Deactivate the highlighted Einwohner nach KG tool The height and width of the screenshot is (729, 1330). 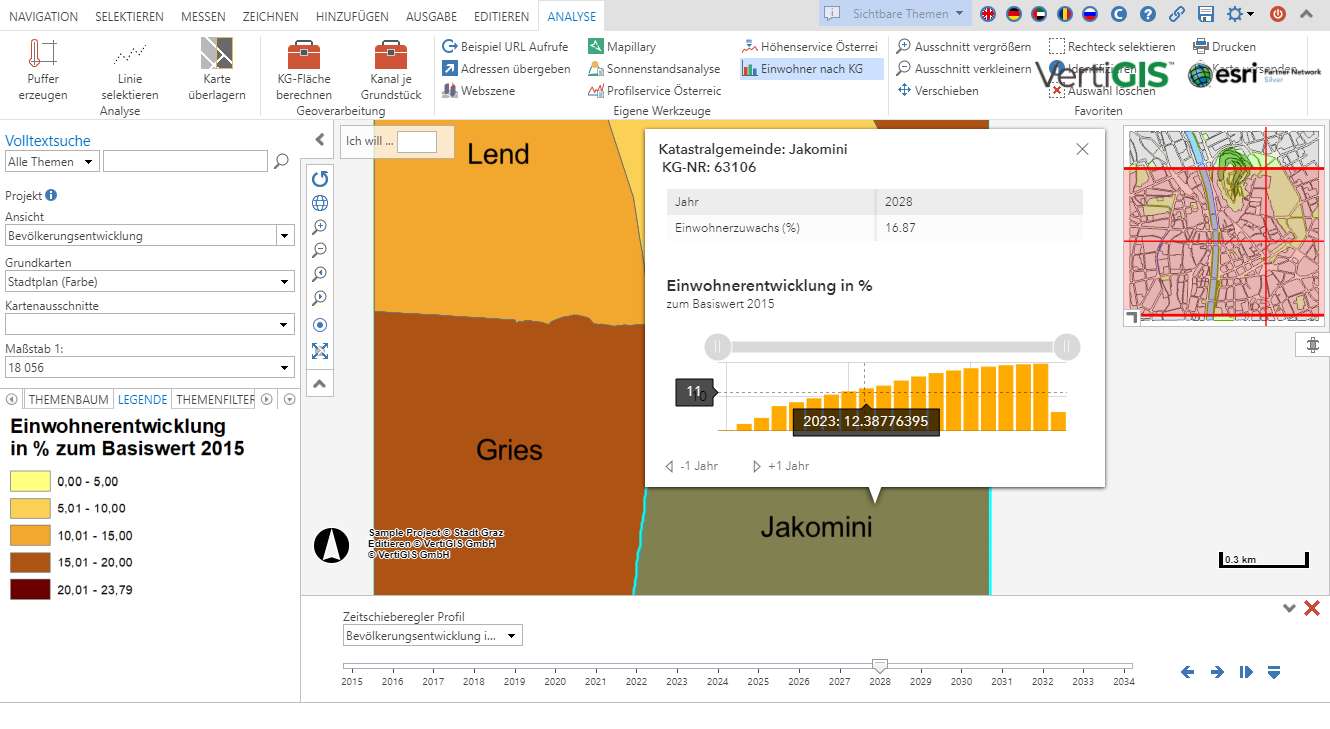[x=810, y=68]
